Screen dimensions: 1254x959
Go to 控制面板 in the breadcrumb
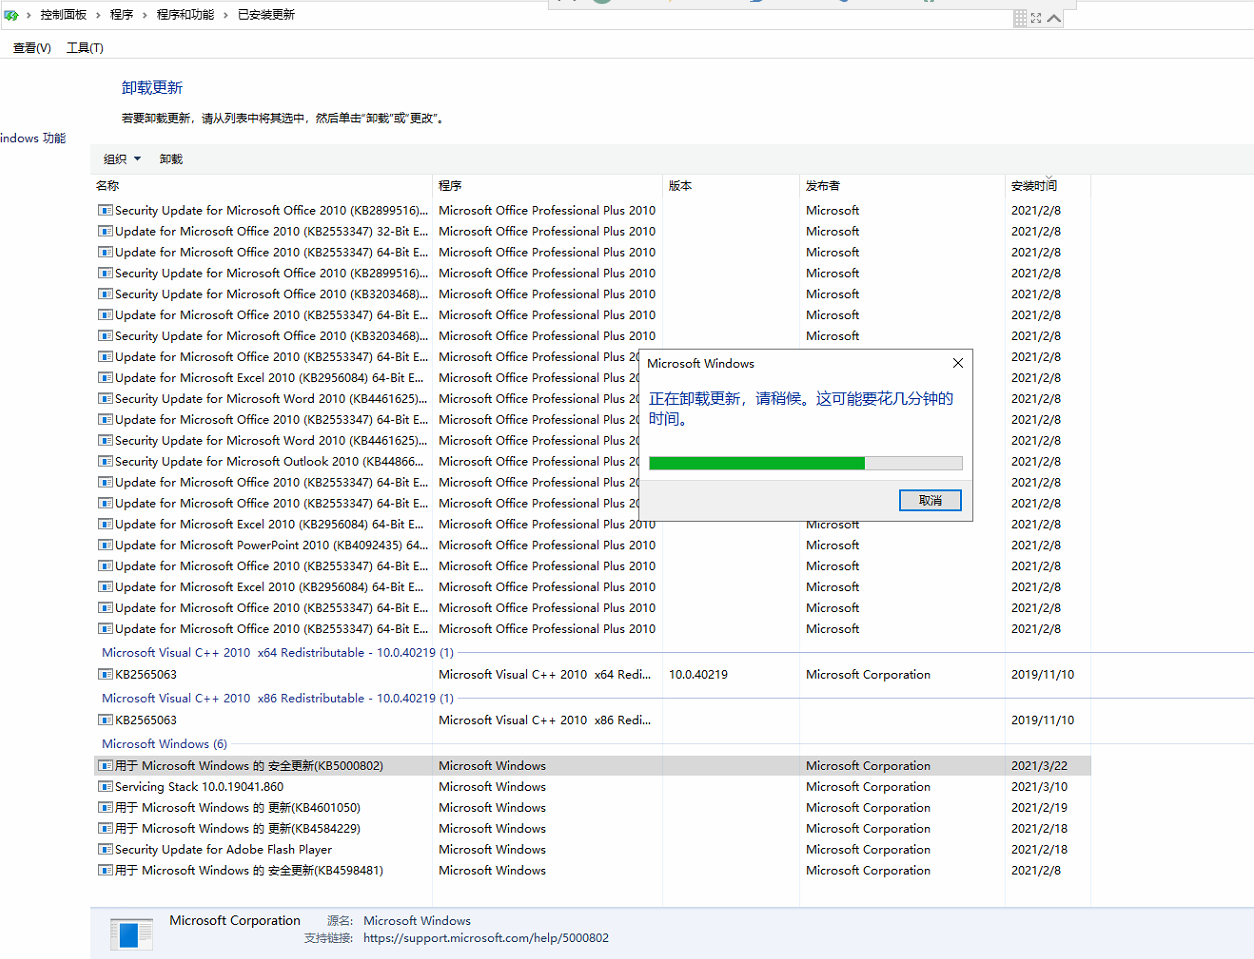click(x=63, y=15)
